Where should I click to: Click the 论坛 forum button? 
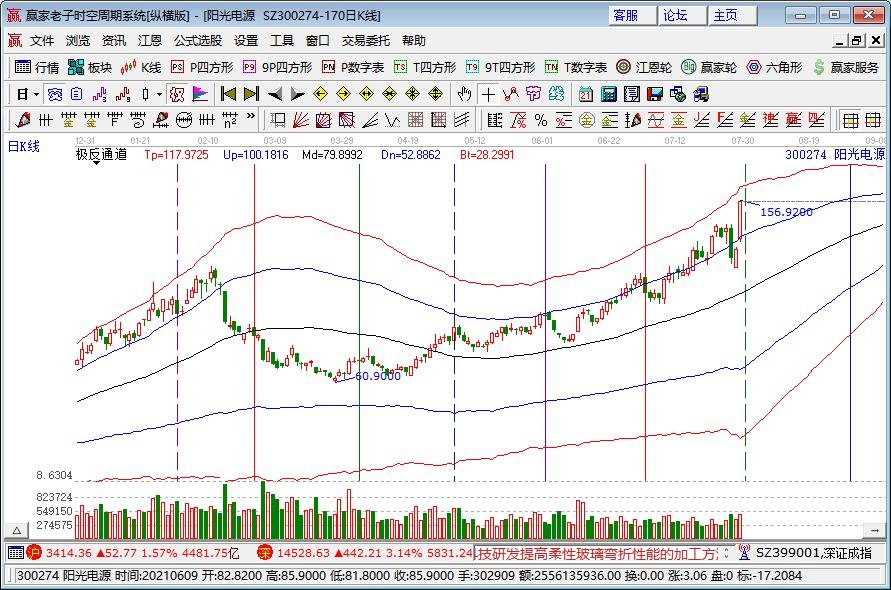click(x=676, y=15)
